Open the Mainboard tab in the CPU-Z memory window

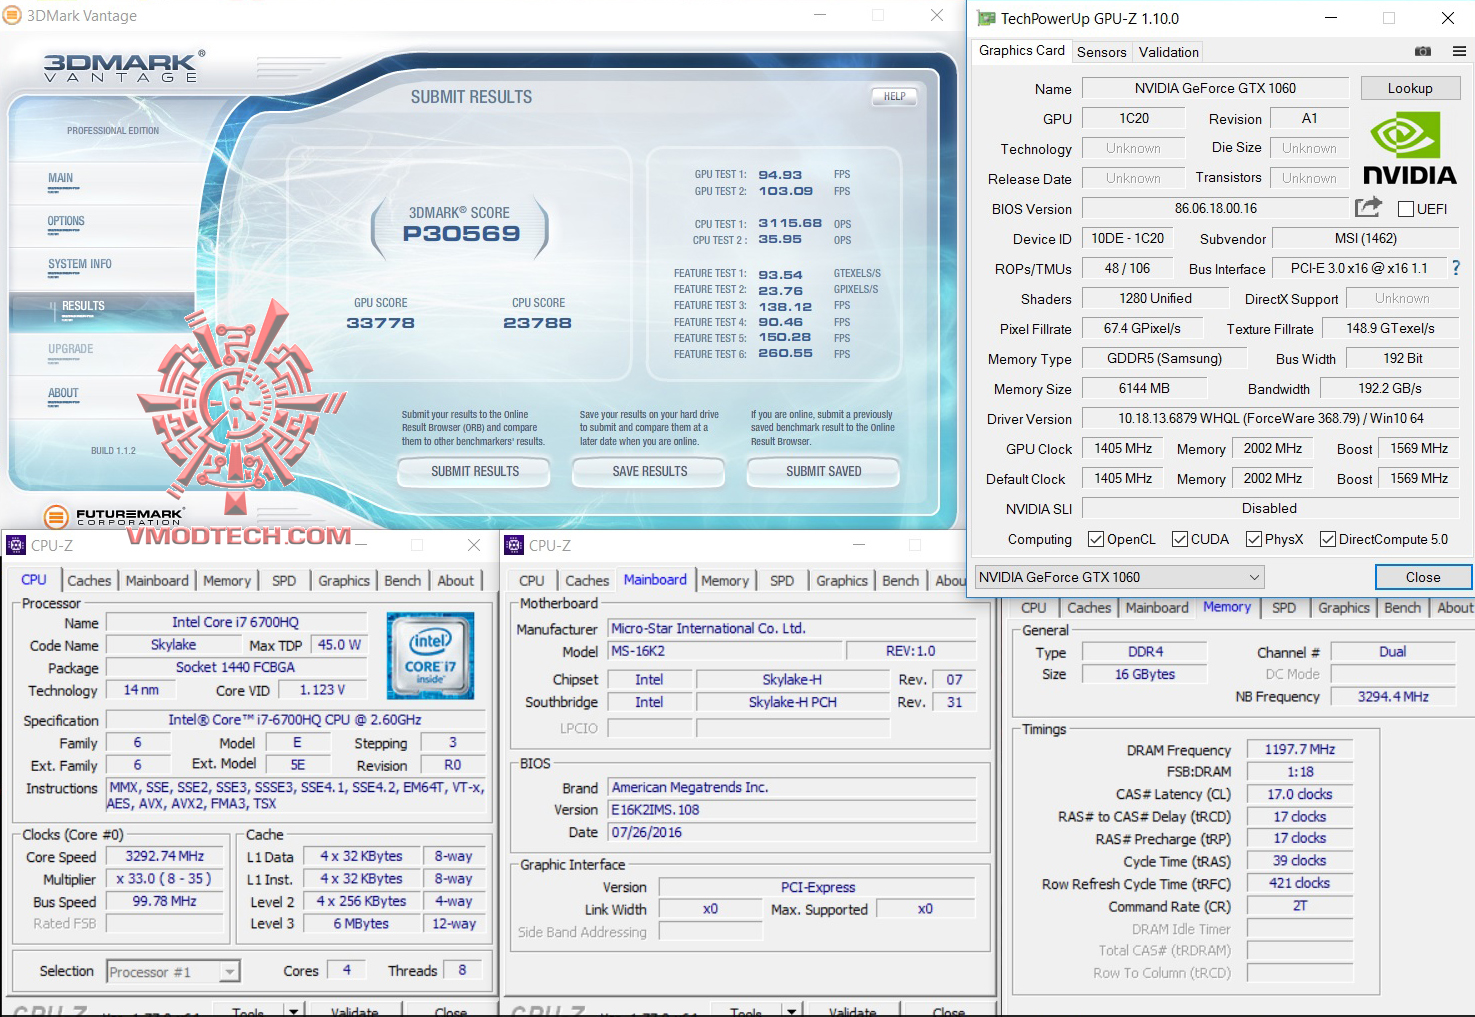coord(1157,608)
